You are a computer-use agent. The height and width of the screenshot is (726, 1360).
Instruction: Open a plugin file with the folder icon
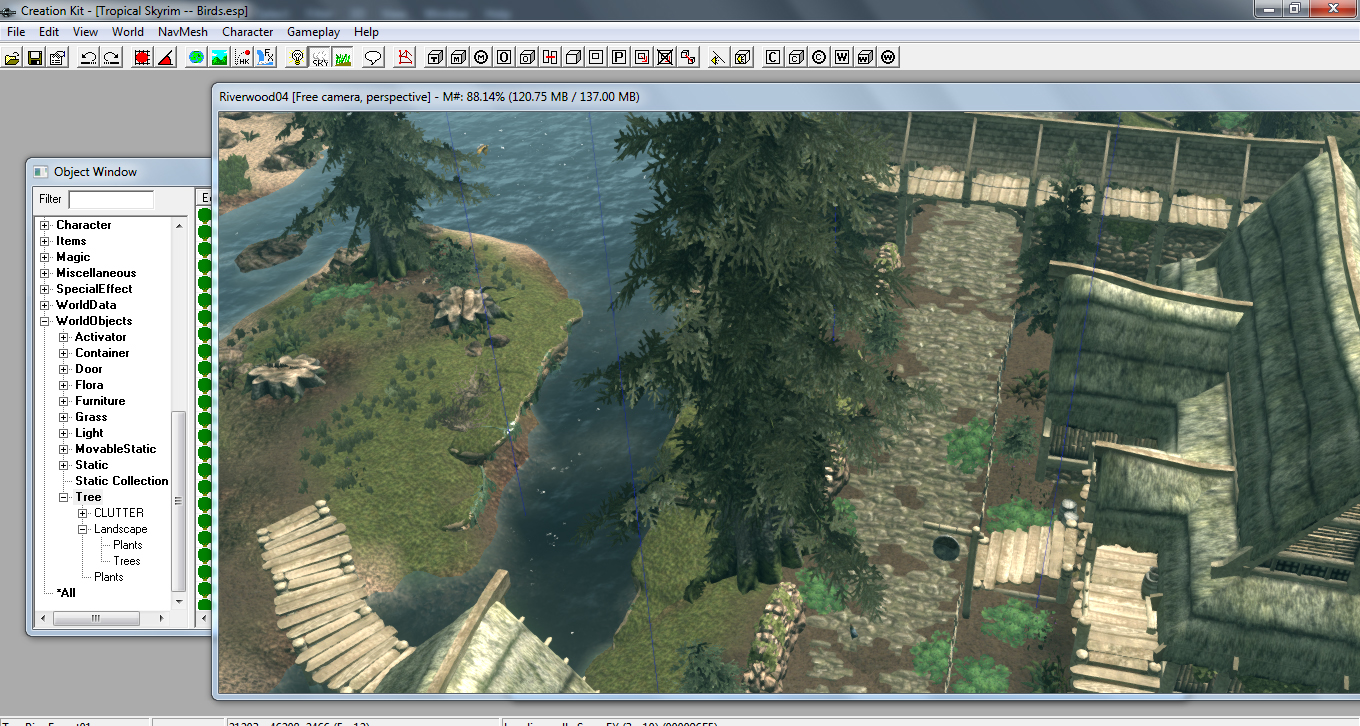click(12, 57)
